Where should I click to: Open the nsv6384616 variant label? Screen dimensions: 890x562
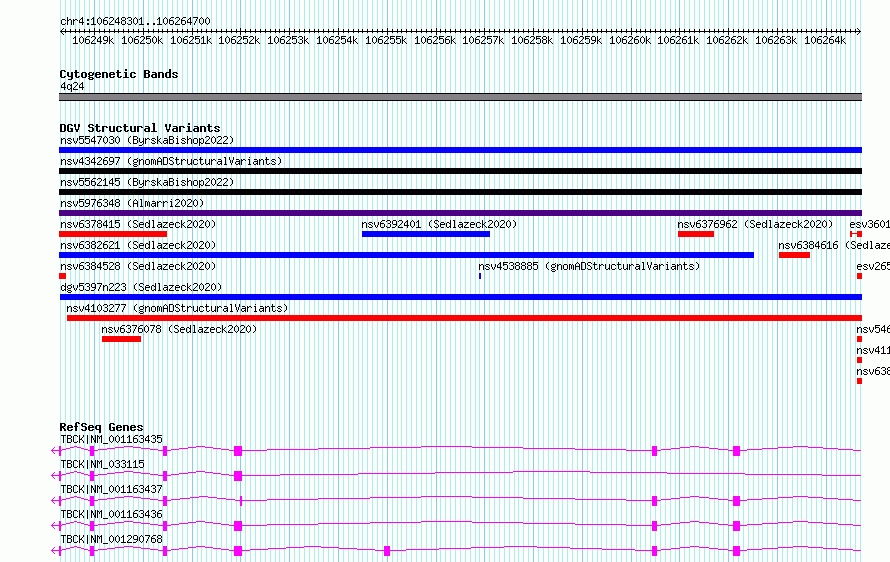pos(834,245)
